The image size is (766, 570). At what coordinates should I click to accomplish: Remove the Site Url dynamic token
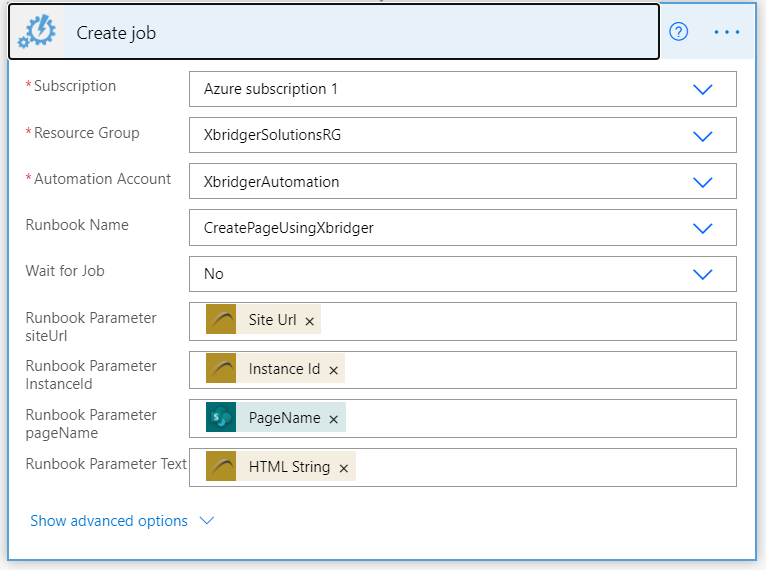309,321
